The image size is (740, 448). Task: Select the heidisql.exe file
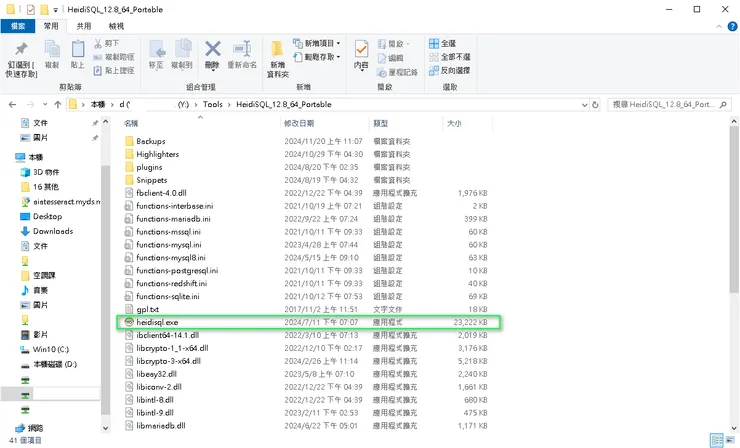[308, 322]
